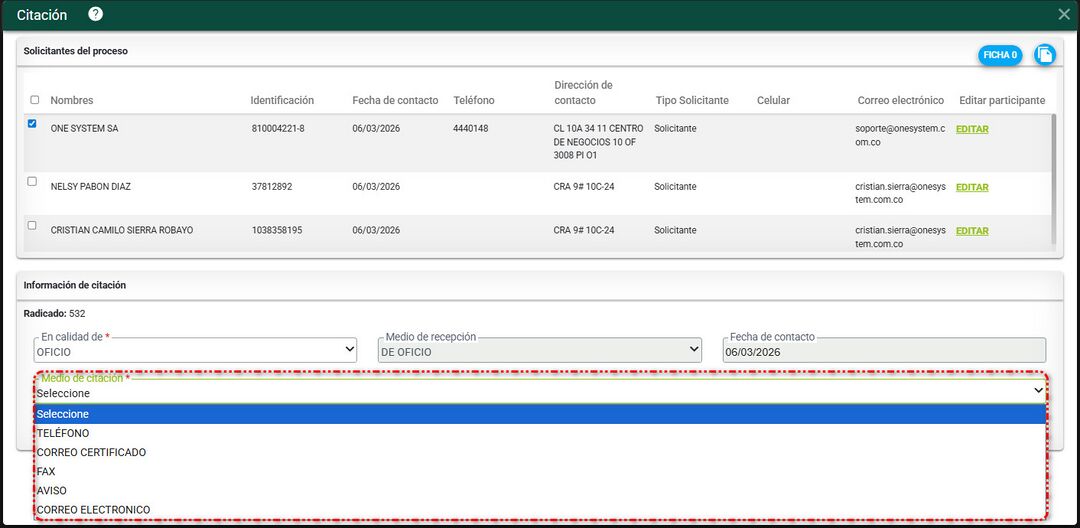The image size is (1080, 528).
Task: Click EDITAR for CRISTIAN CAMILO SIERRA ROBAYO
Action: pyautogui.click(x=971, y=231)
